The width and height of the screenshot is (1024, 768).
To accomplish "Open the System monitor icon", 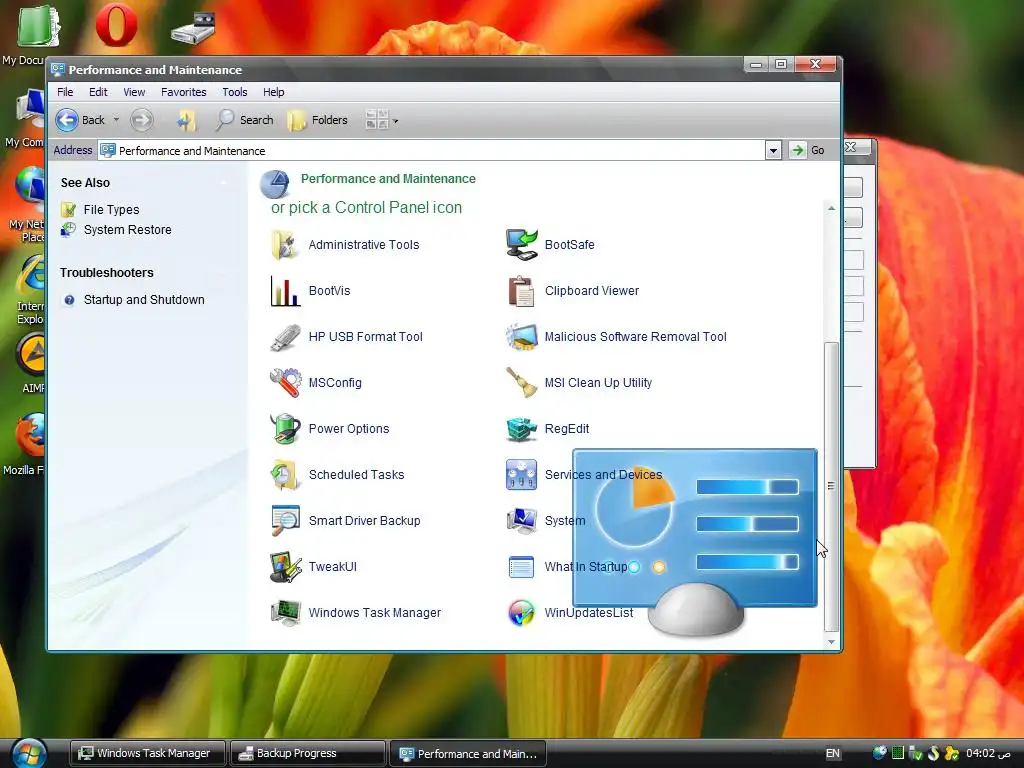I will pos(521,520).
